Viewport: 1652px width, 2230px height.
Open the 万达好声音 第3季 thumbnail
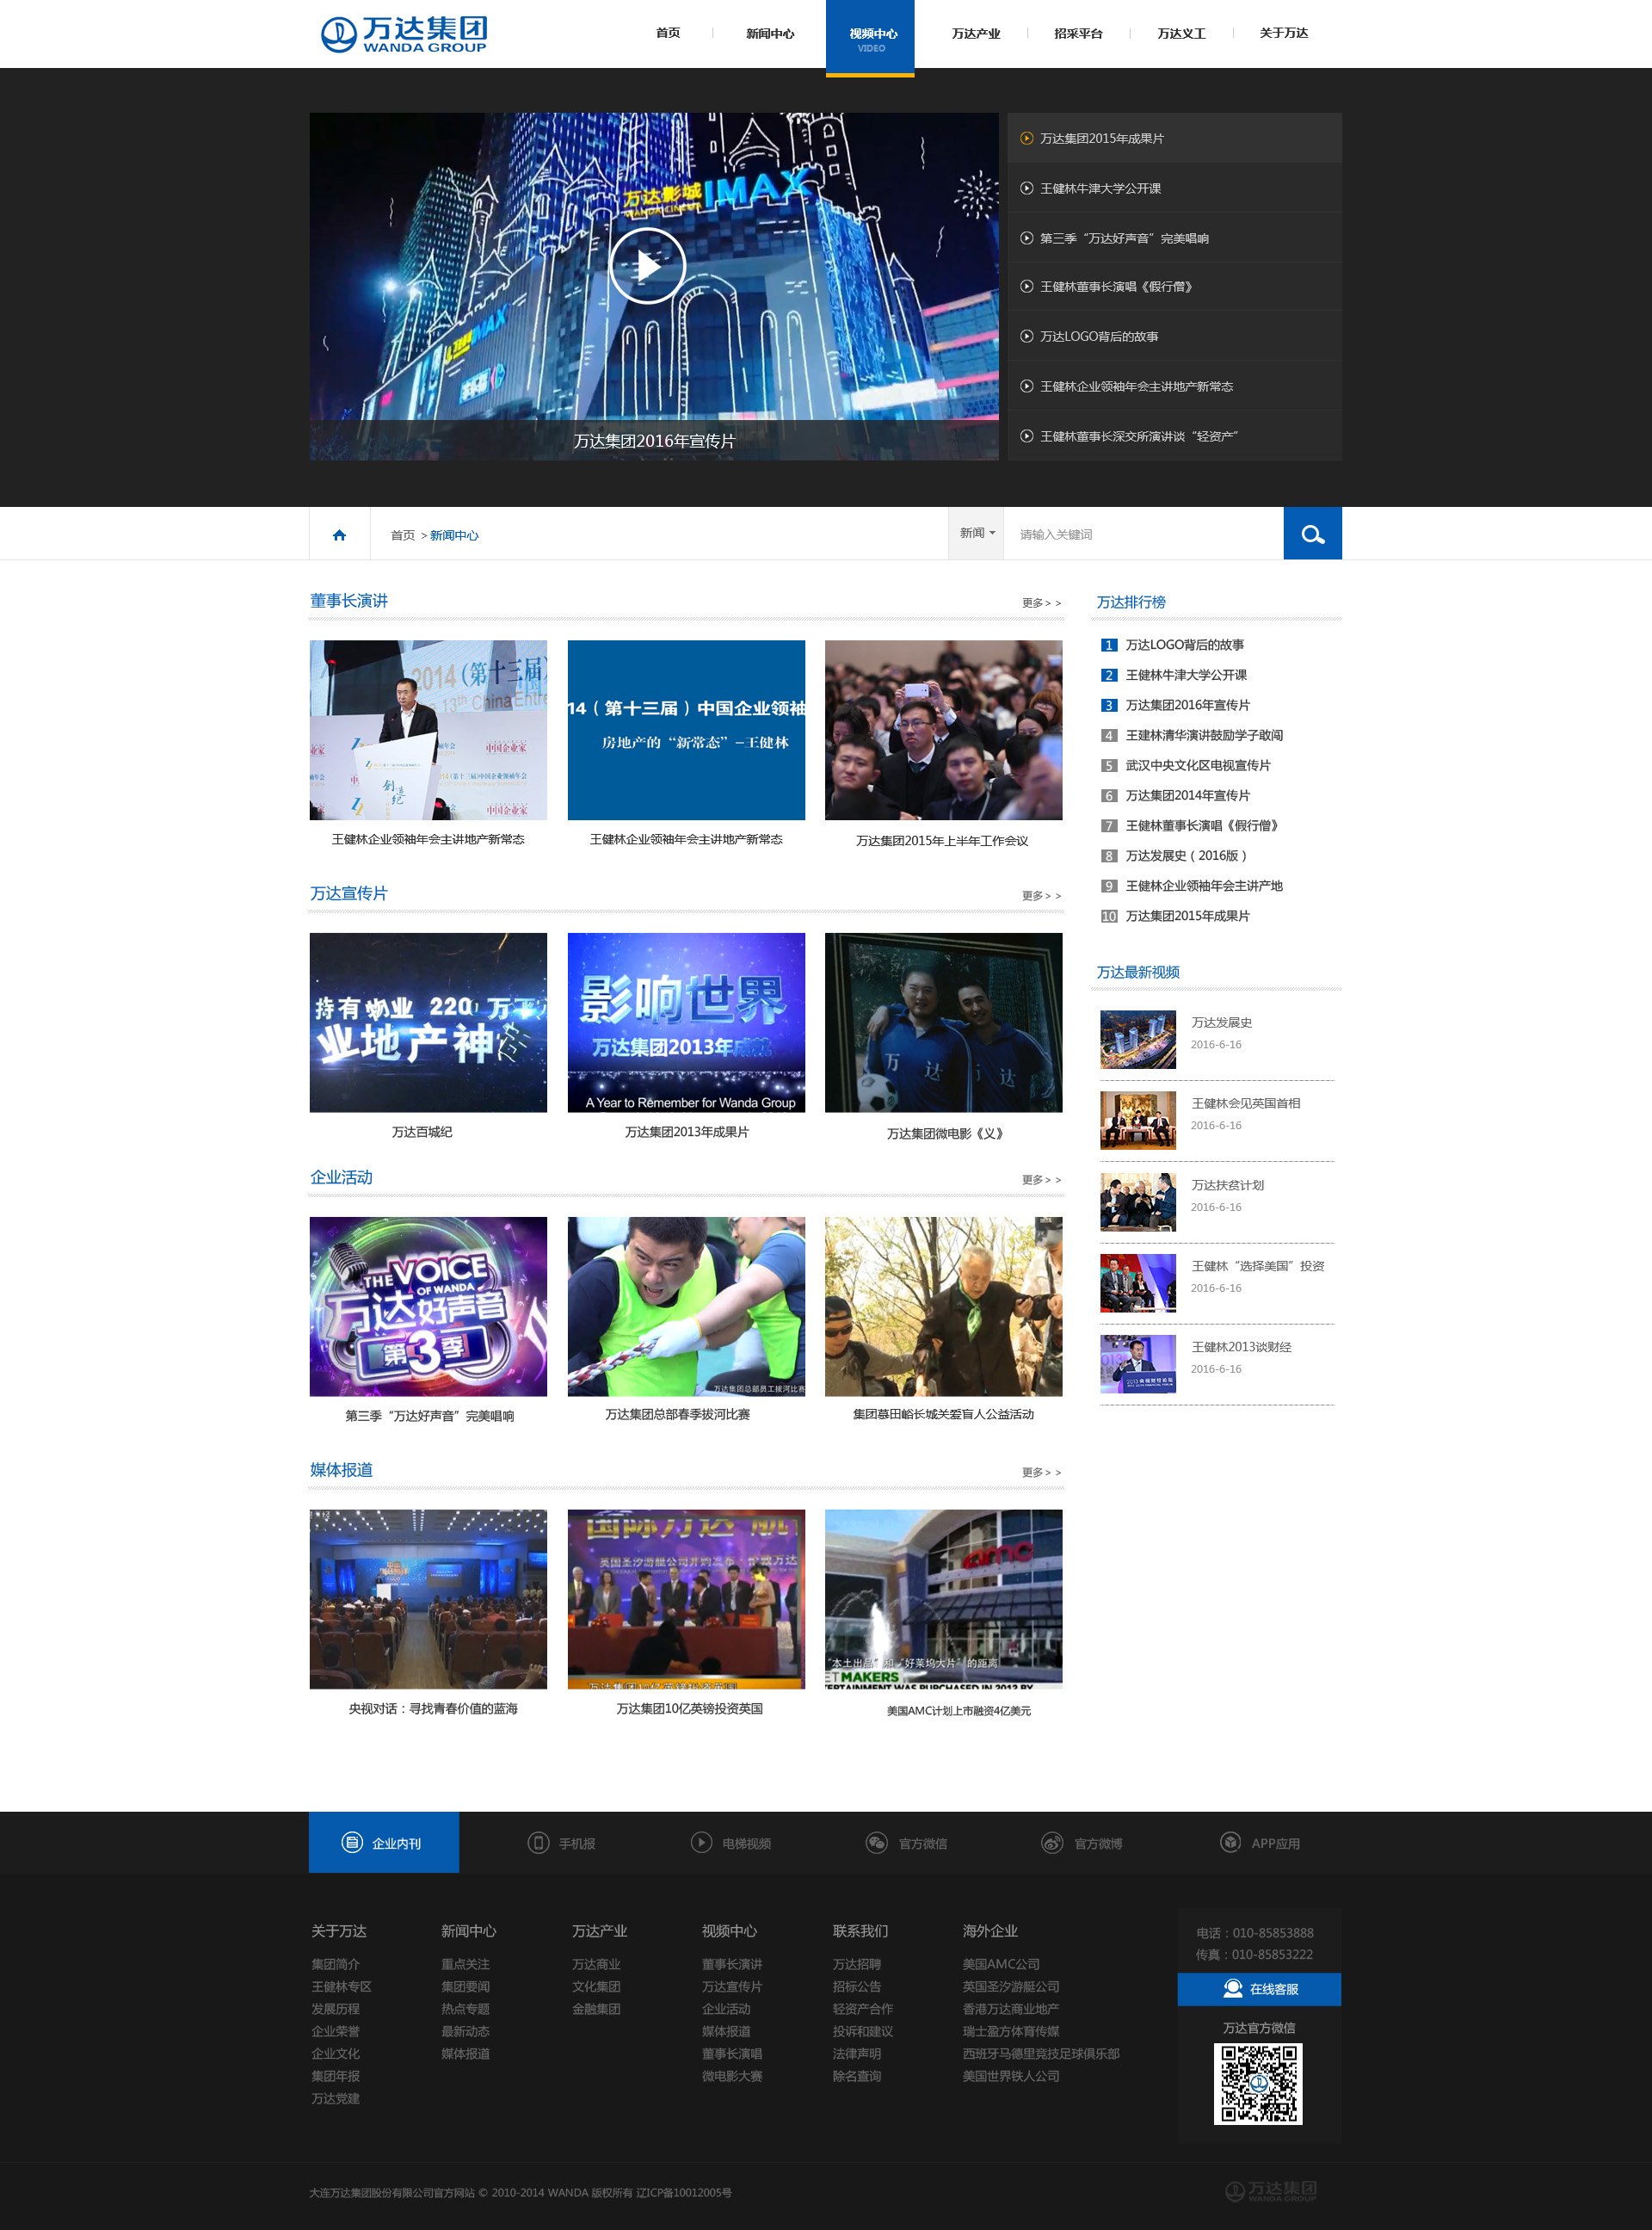[428, 1306]
